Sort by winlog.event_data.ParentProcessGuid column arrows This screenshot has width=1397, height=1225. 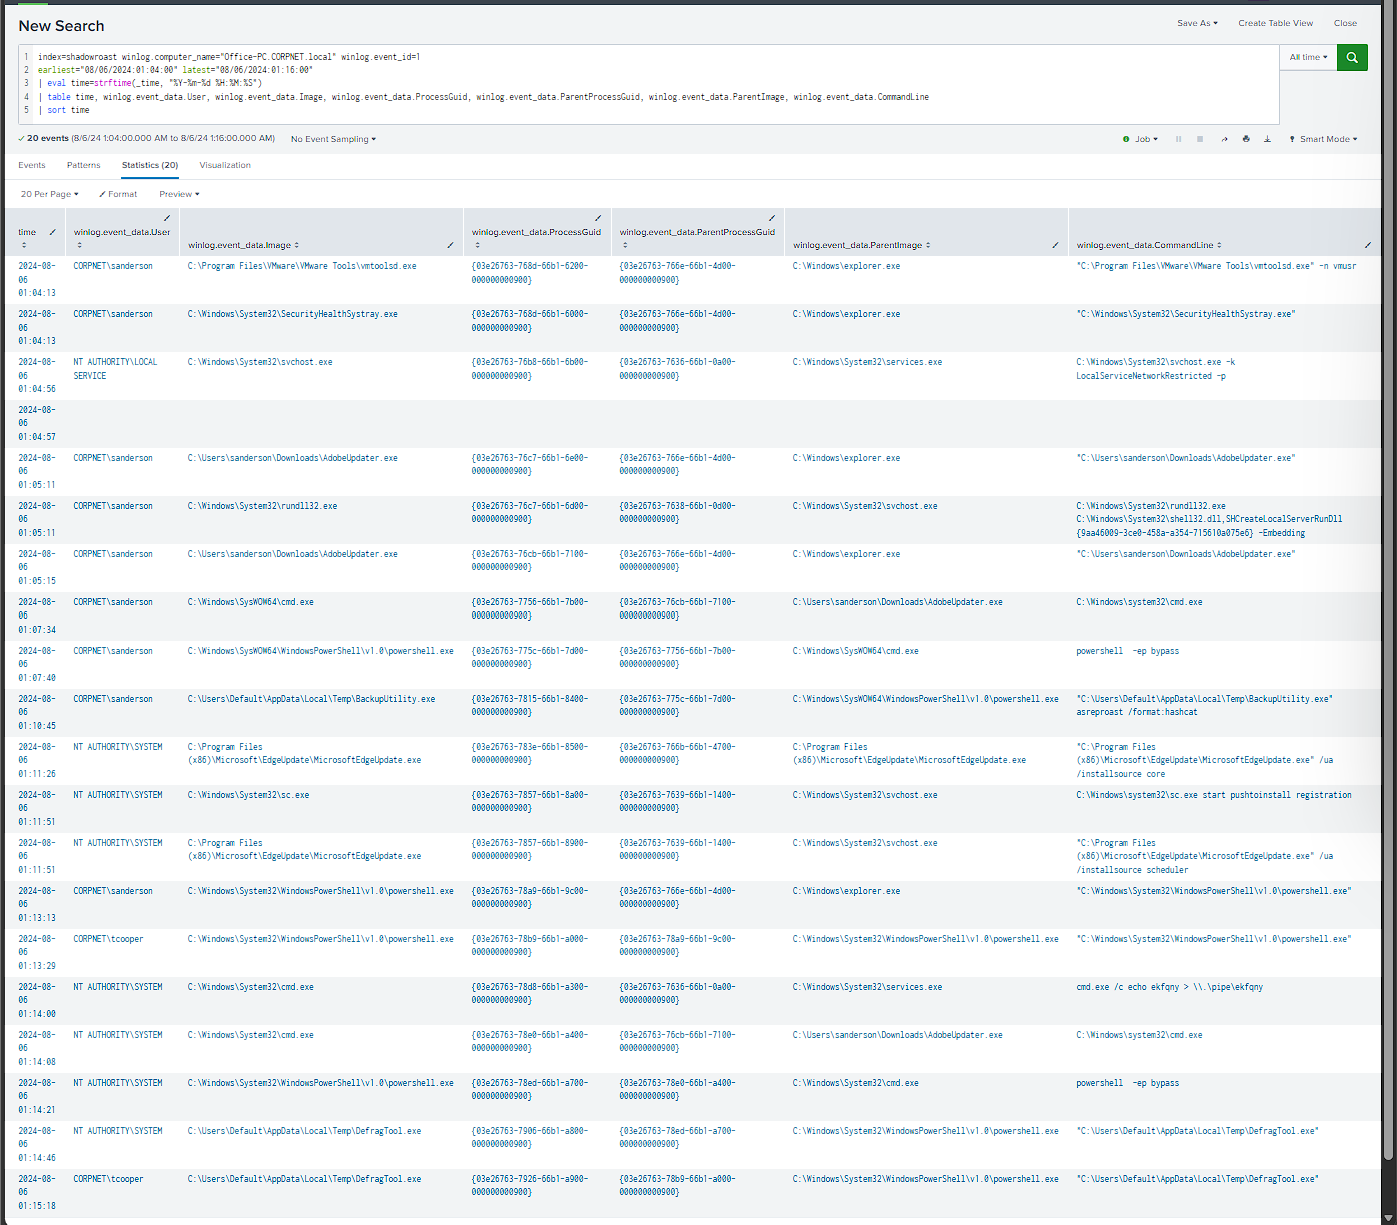(625, 245)
